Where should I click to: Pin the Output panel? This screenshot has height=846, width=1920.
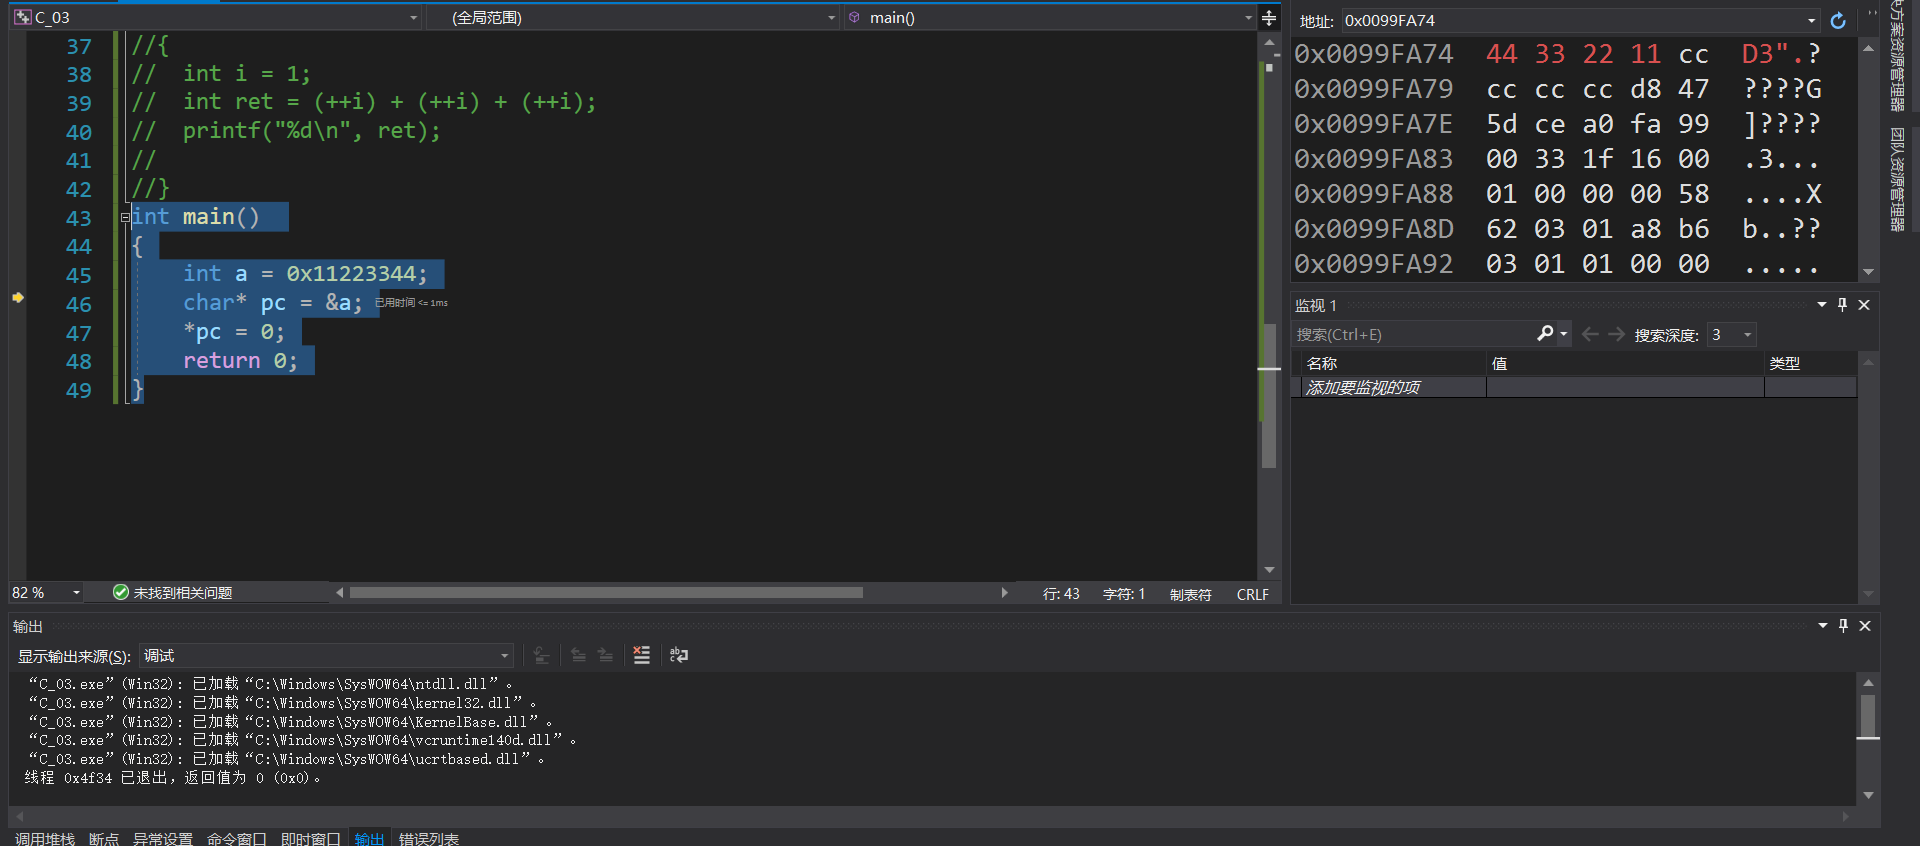1843,626
